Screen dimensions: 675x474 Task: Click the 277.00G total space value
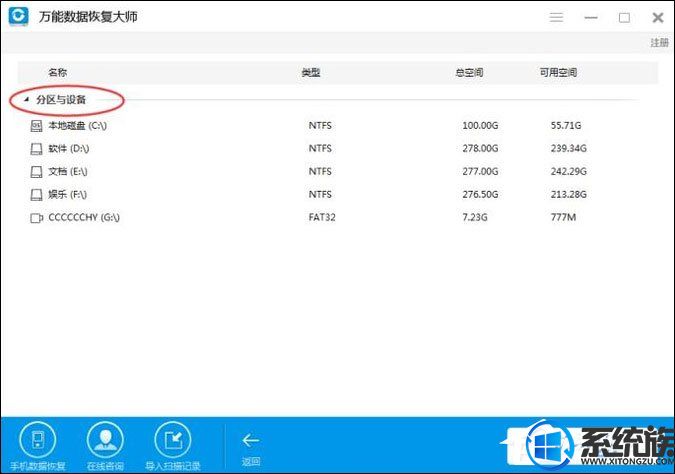(480, 171)
